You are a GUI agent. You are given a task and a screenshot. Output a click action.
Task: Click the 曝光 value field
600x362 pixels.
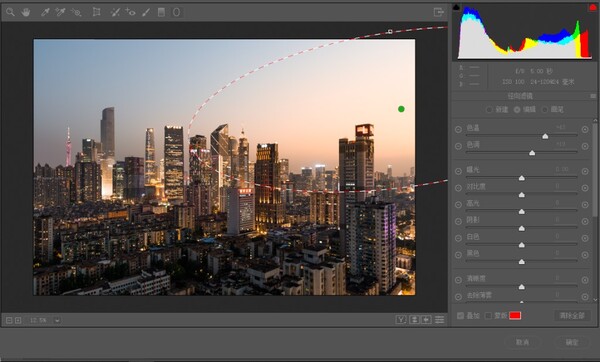point(562,169)
